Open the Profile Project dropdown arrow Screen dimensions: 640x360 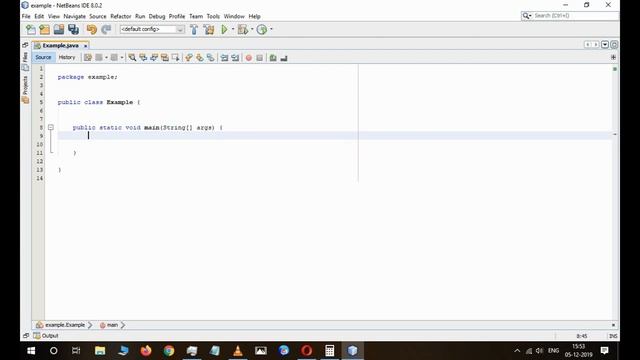271,29
